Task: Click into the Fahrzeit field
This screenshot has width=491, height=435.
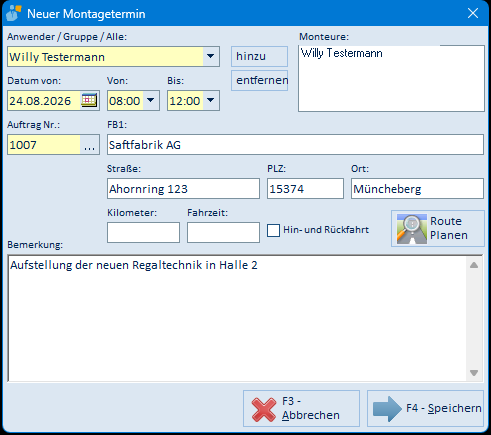Action: pyautogui.click(x=223, y=232)
